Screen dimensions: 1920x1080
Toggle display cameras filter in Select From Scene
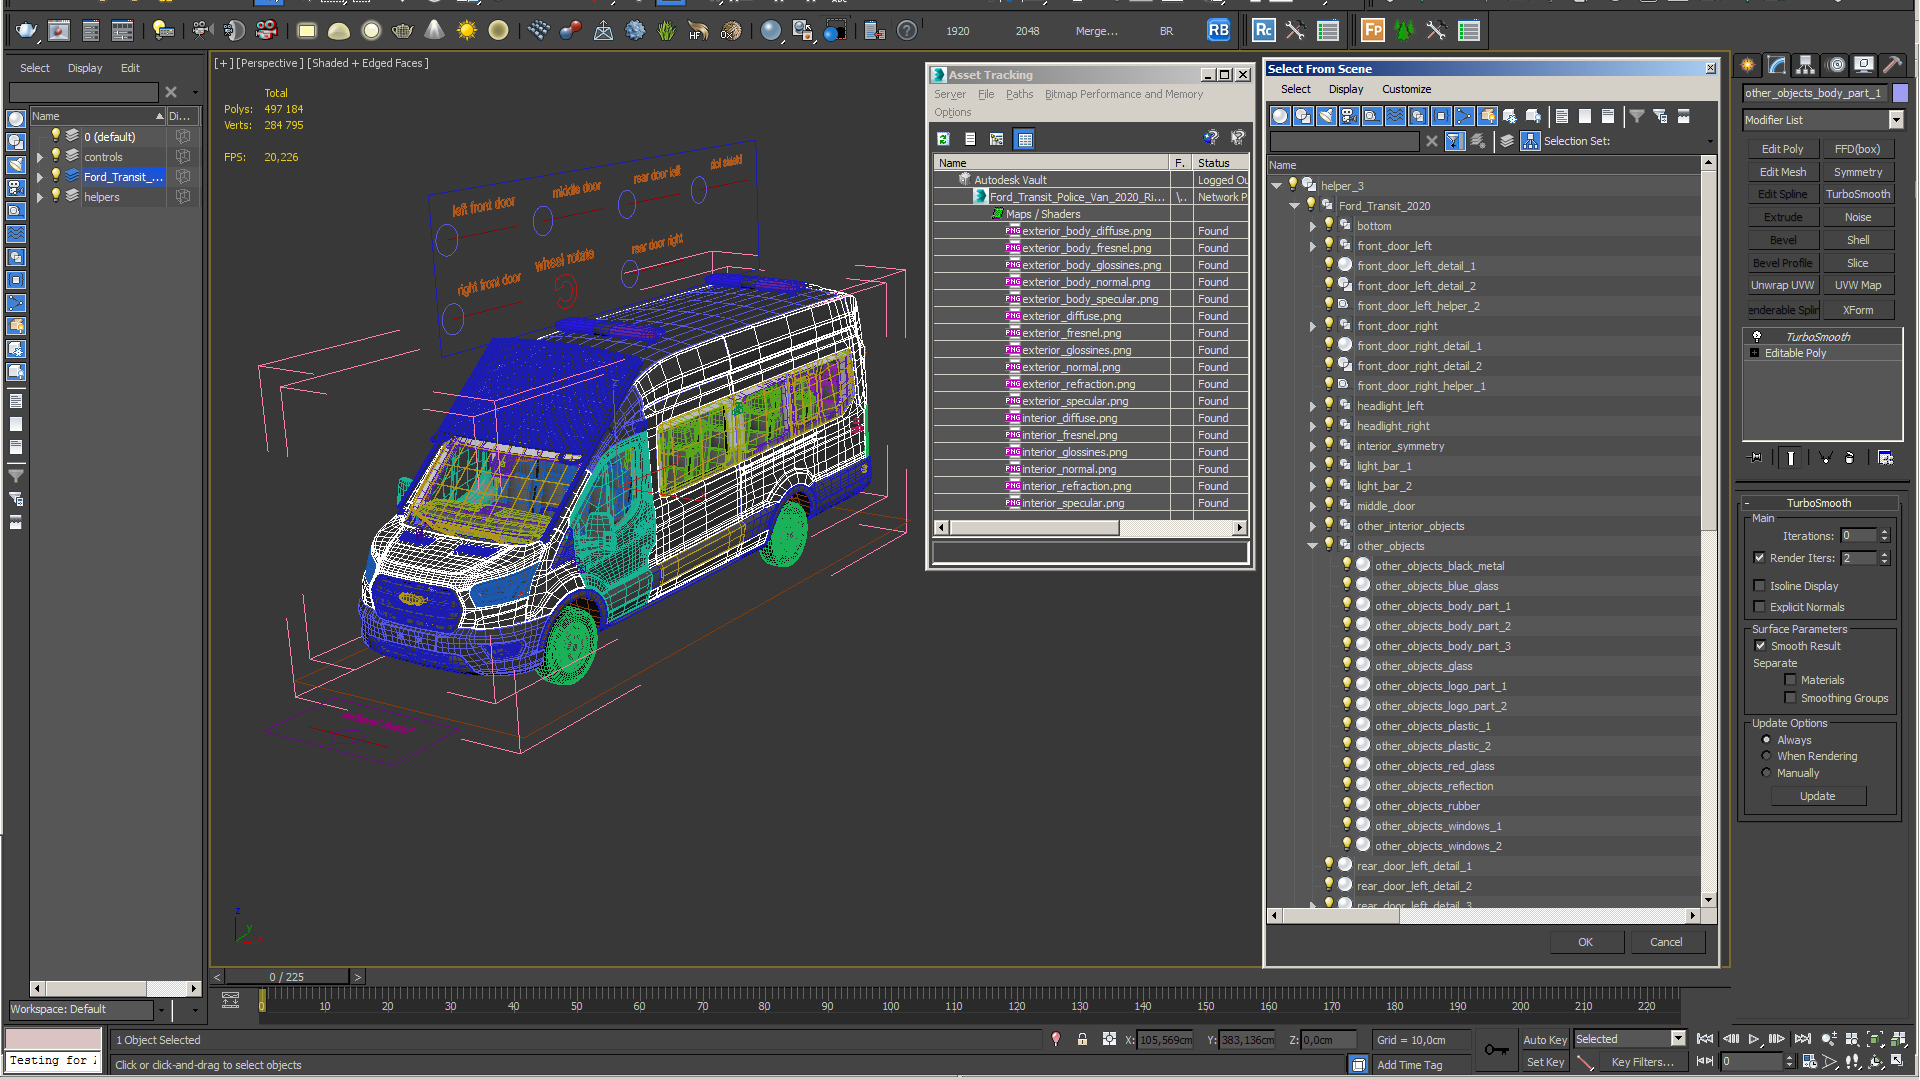click(x=1349, y=116)
